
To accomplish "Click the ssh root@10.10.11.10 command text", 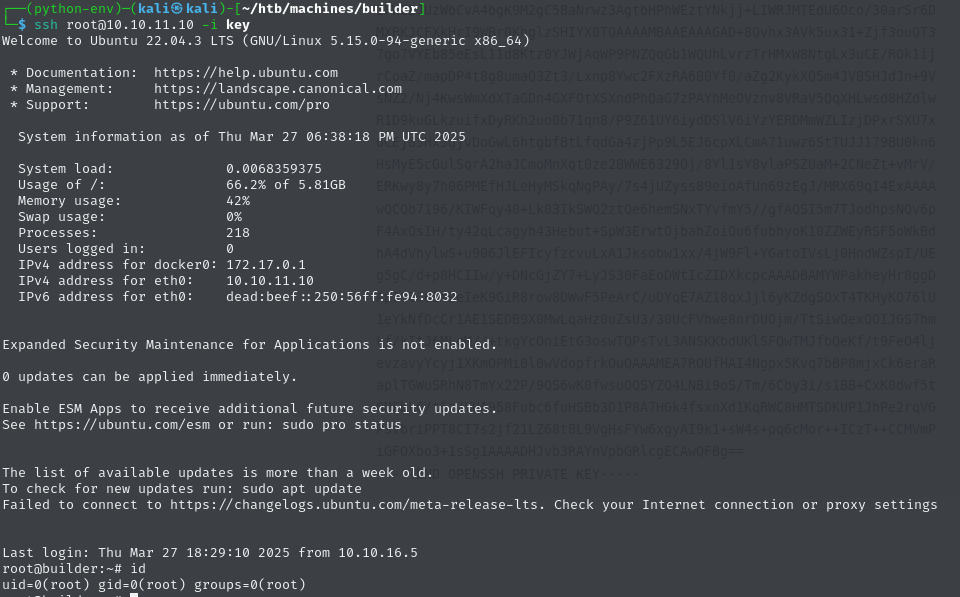I will pos(114,24).
